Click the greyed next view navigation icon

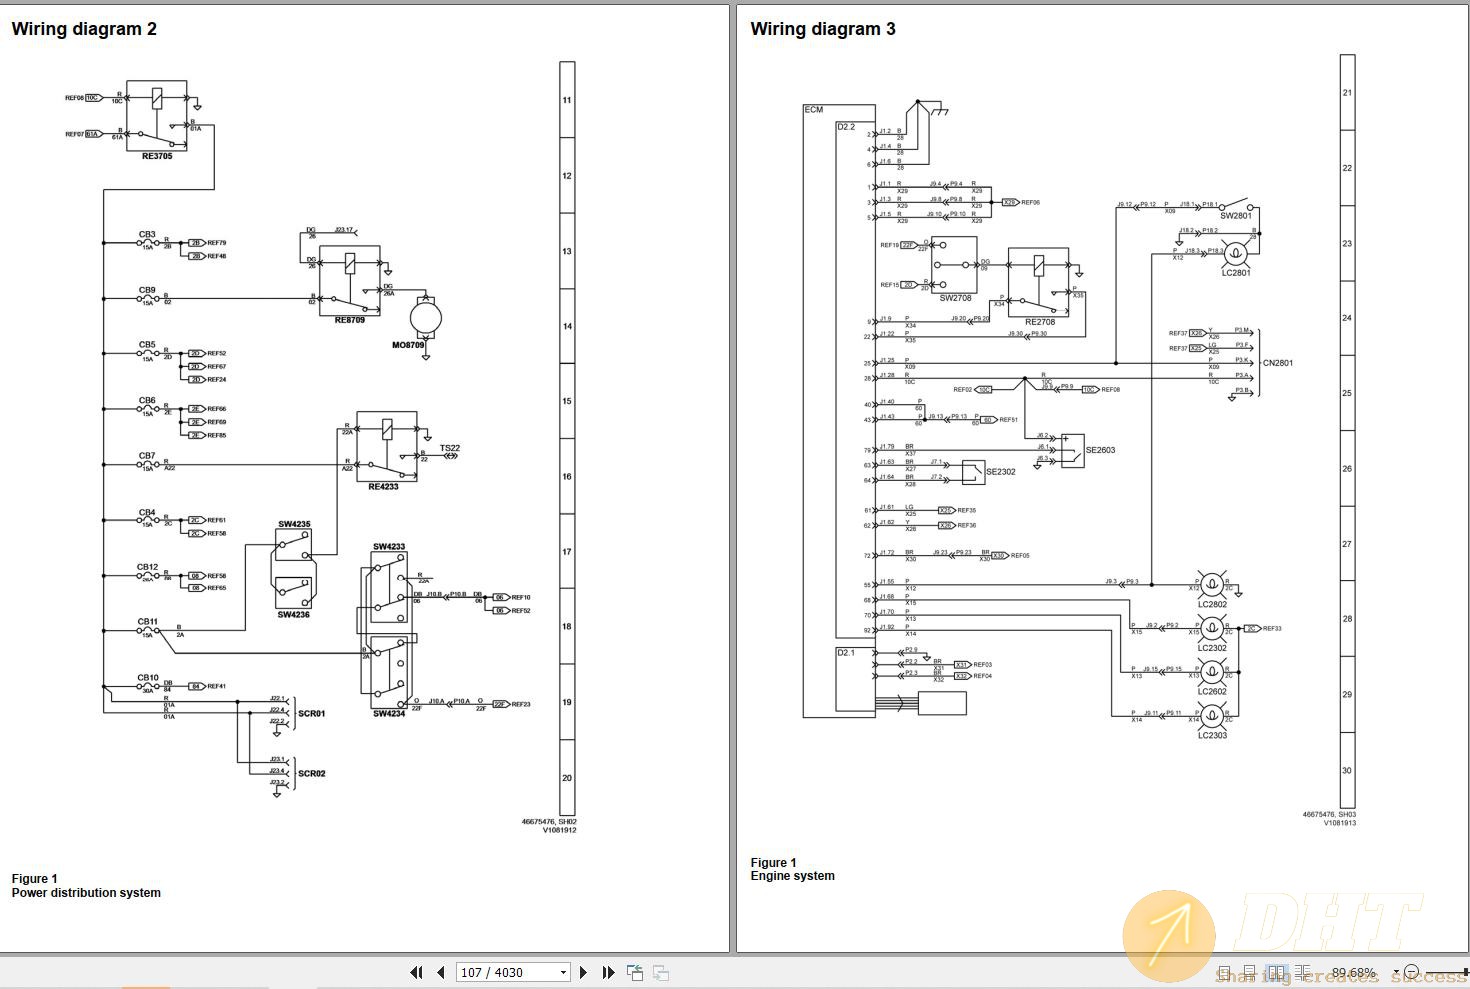point(661,972)
